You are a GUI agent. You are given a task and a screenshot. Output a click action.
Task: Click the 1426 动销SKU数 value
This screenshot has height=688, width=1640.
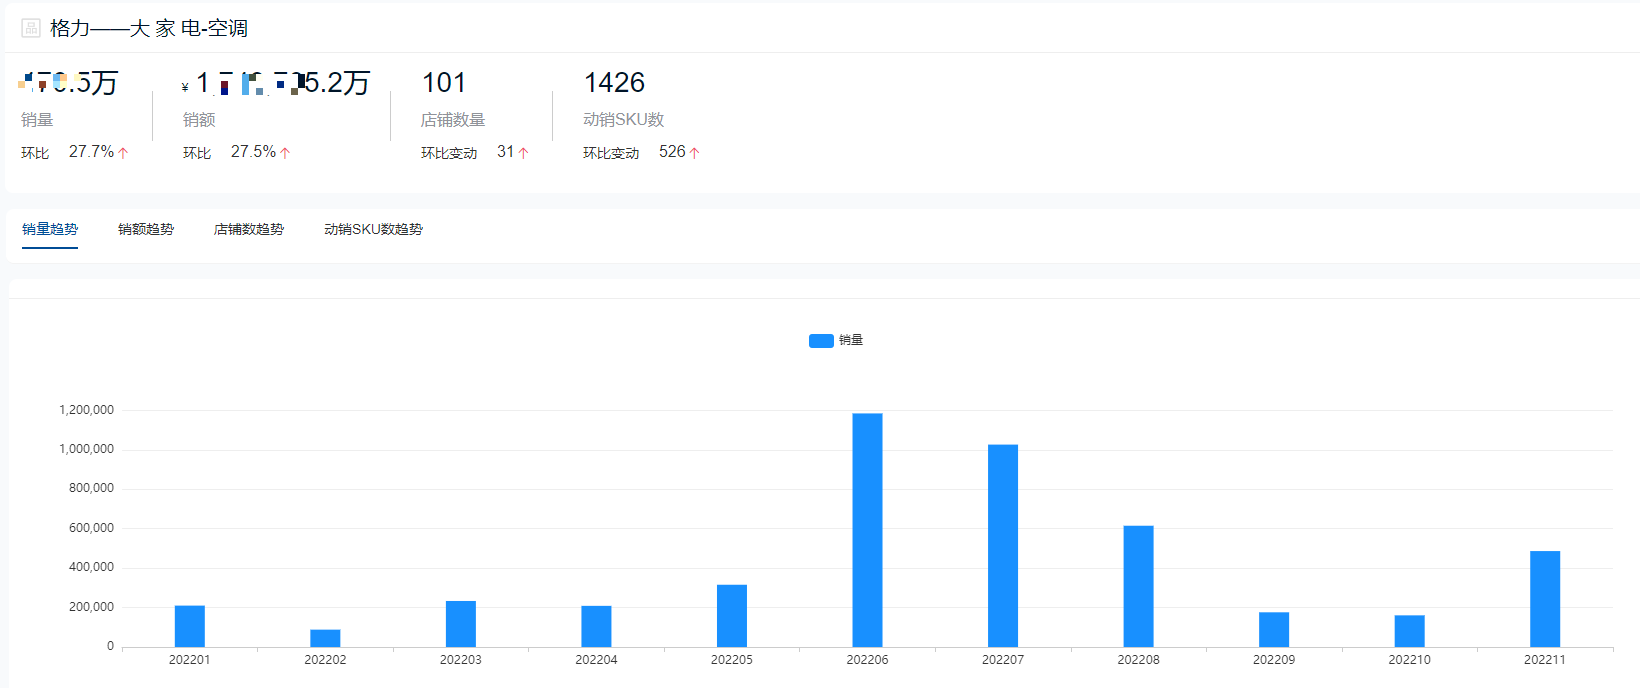(614, 83)
